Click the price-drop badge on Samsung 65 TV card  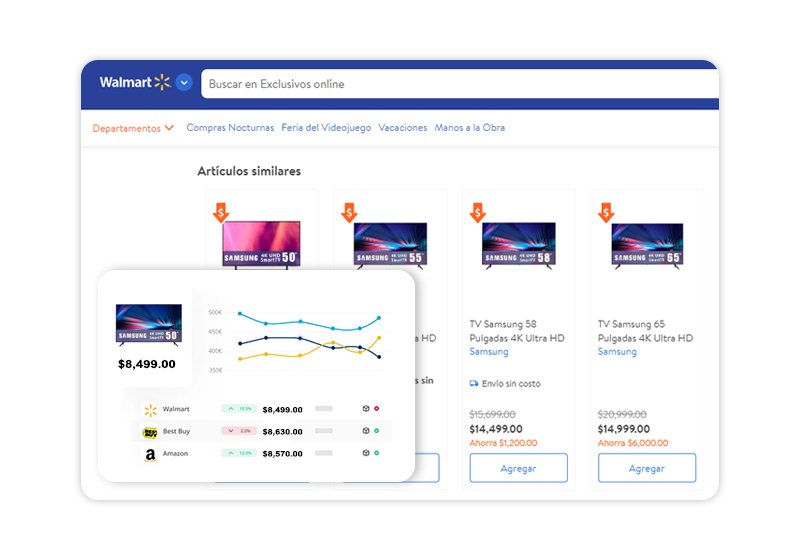[x=606, y=212]
